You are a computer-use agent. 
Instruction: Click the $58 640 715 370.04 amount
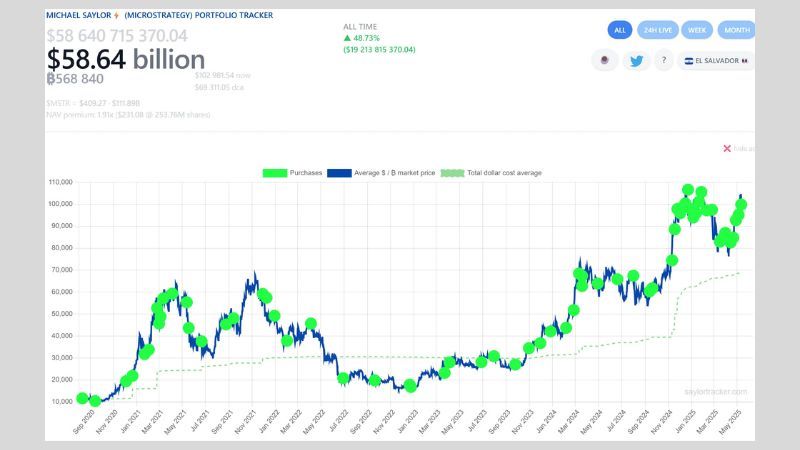(x=117, y=36)
